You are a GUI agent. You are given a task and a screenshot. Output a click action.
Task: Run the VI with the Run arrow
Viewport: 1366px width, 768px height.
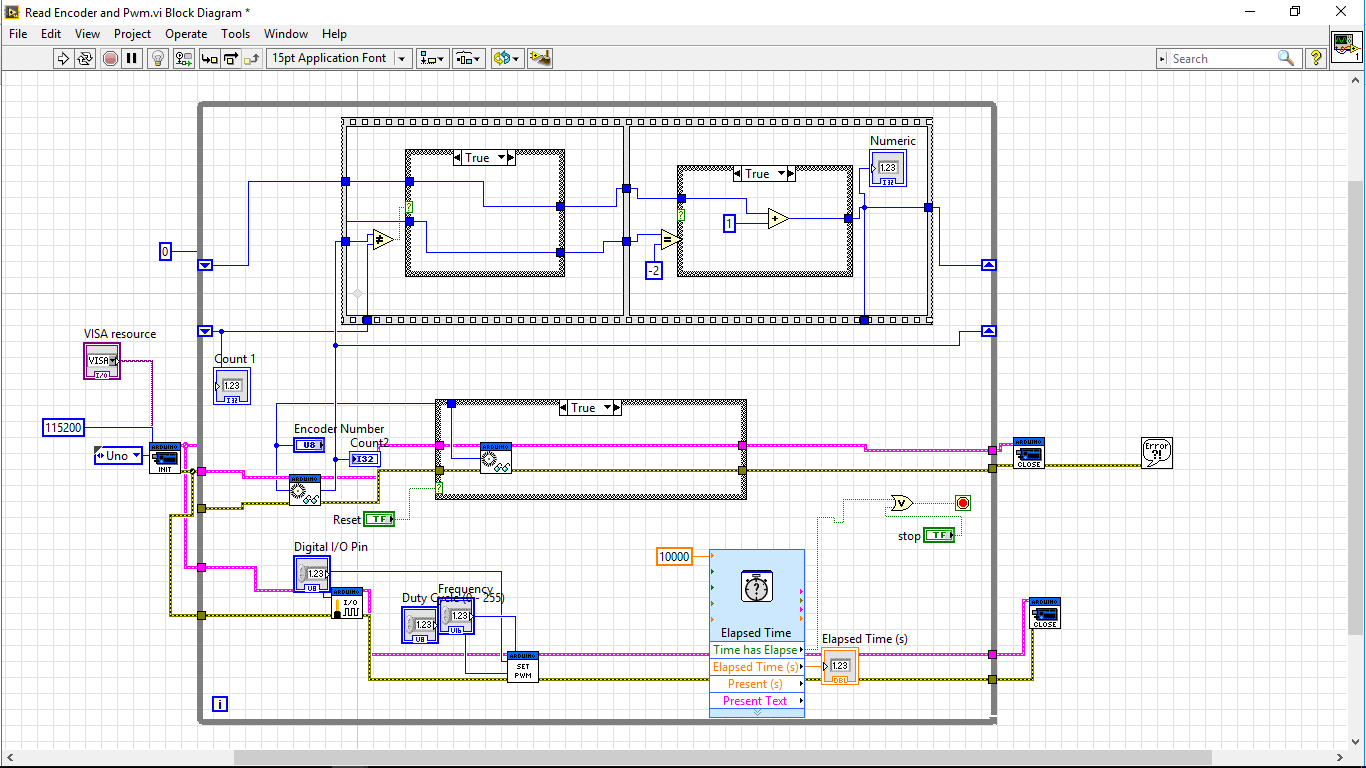click(x=63, y=58)
